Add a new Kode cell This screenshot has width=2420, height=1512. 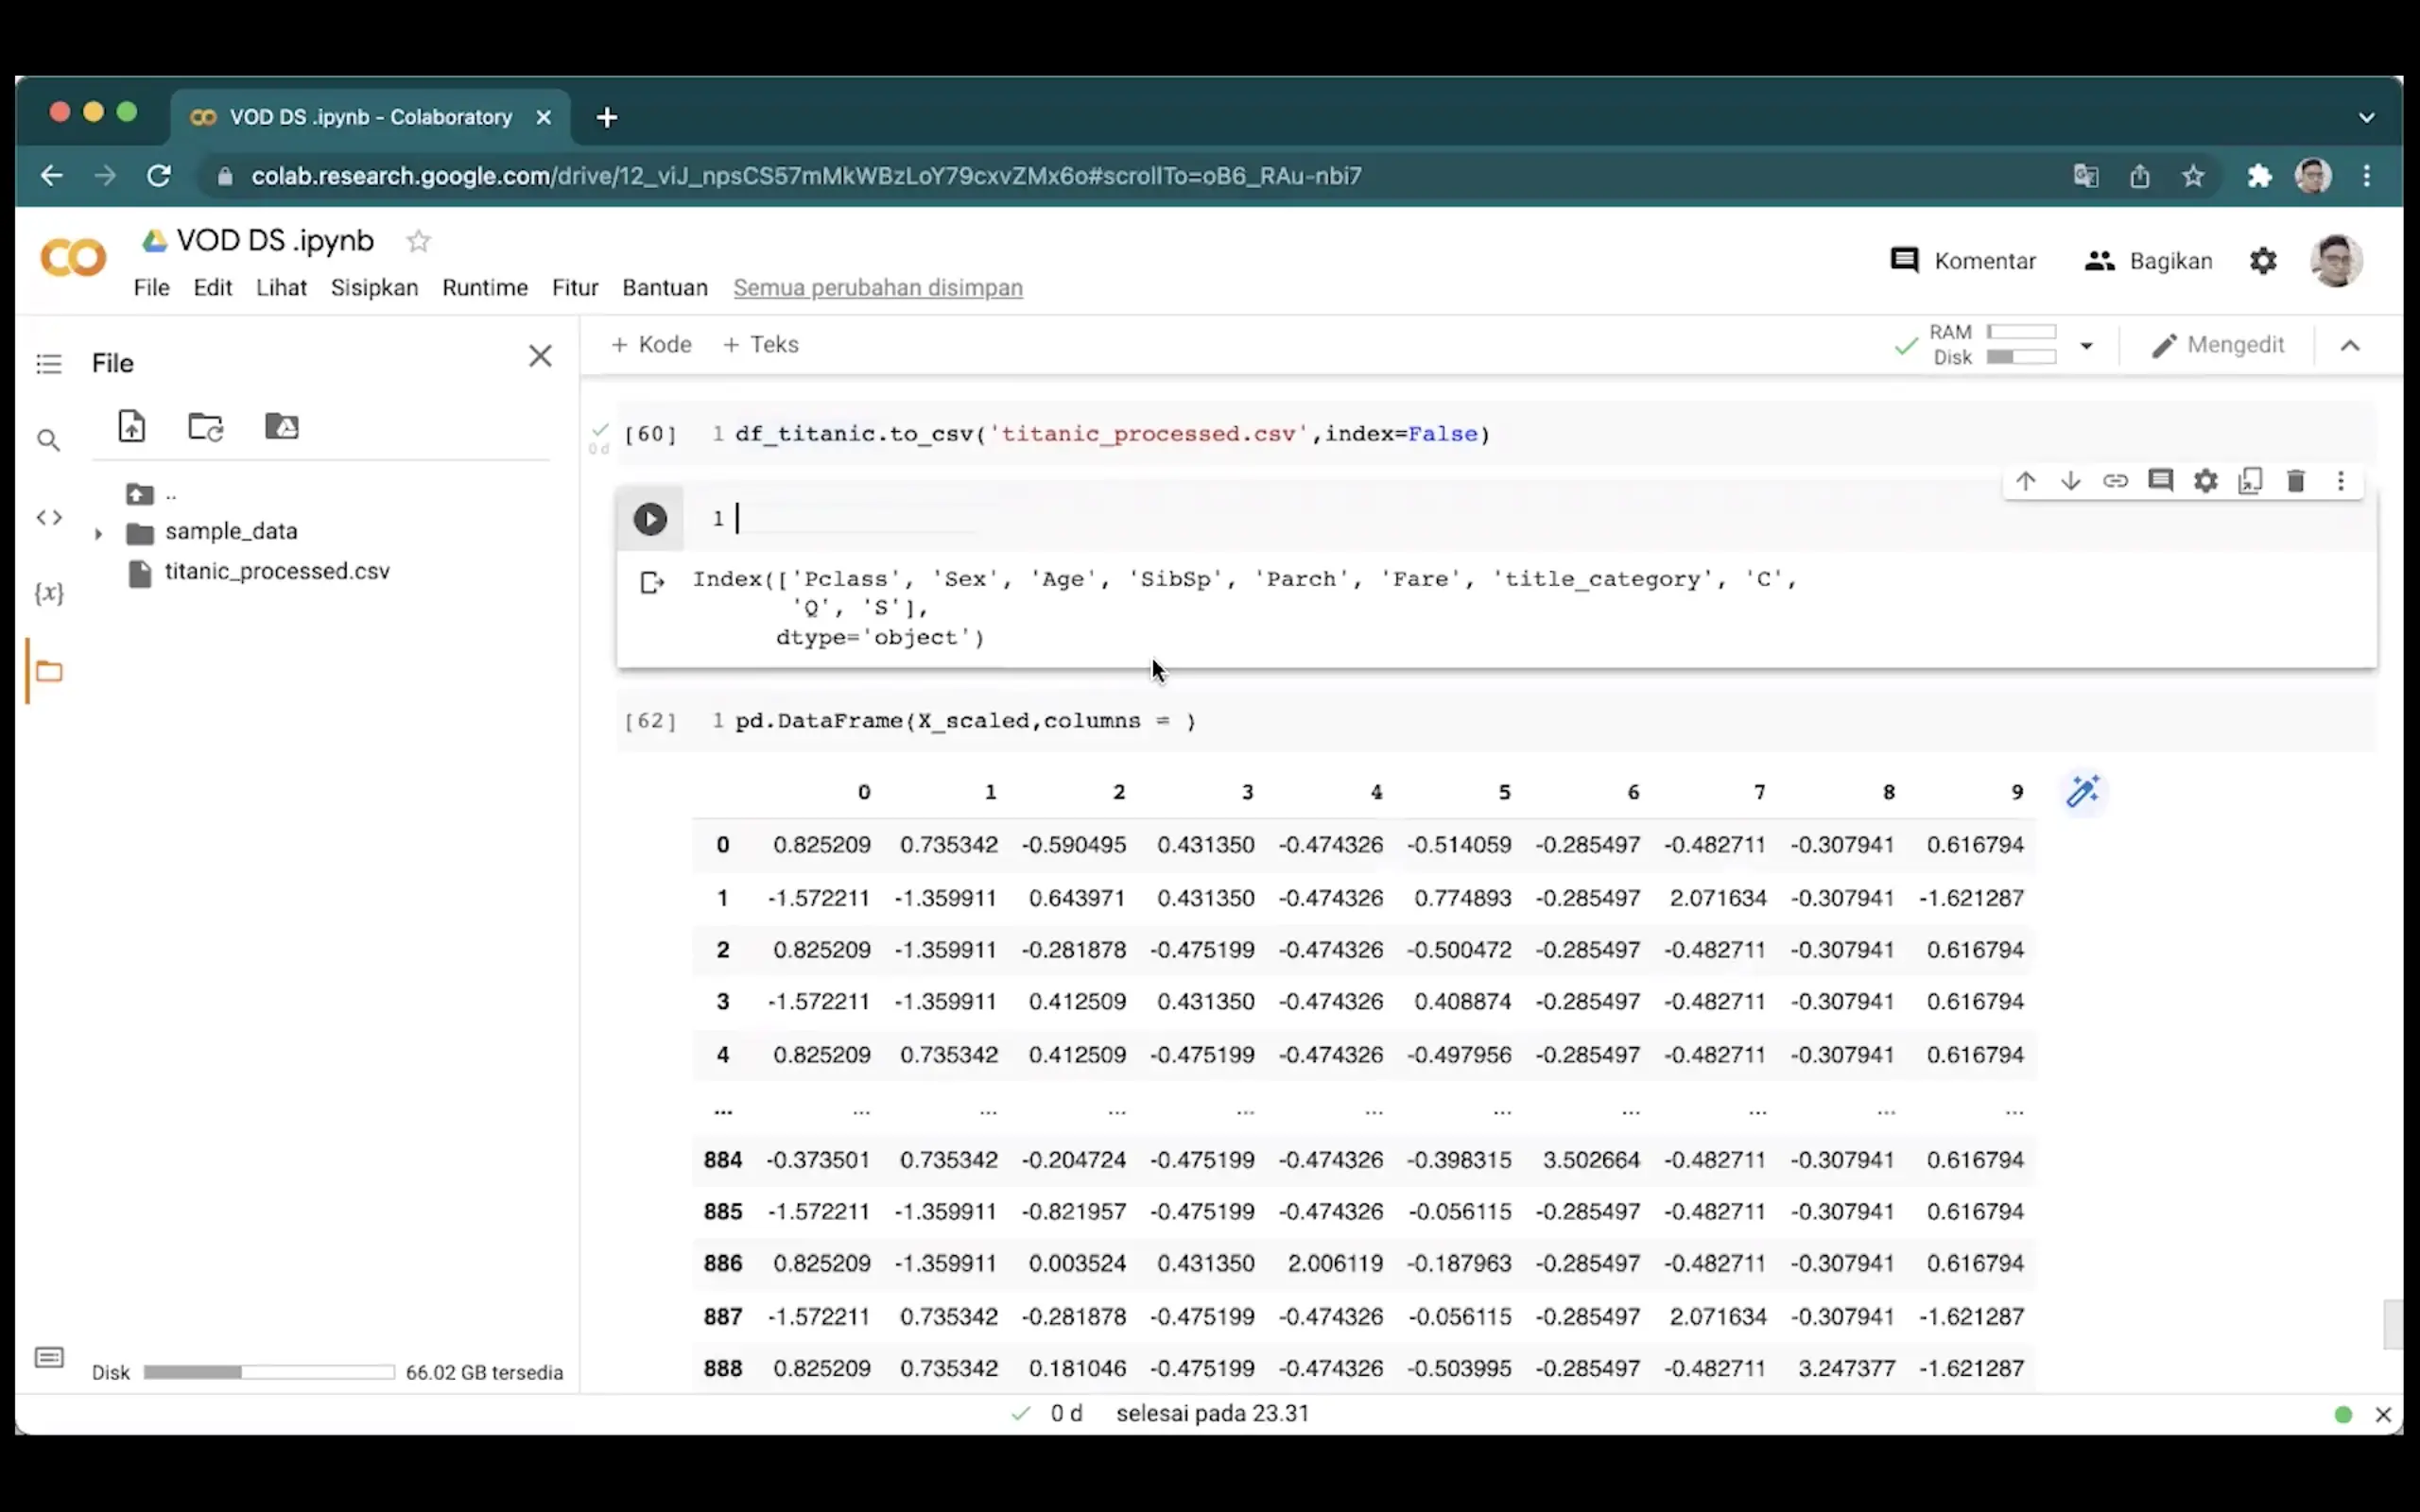click(x=652, y=345)
